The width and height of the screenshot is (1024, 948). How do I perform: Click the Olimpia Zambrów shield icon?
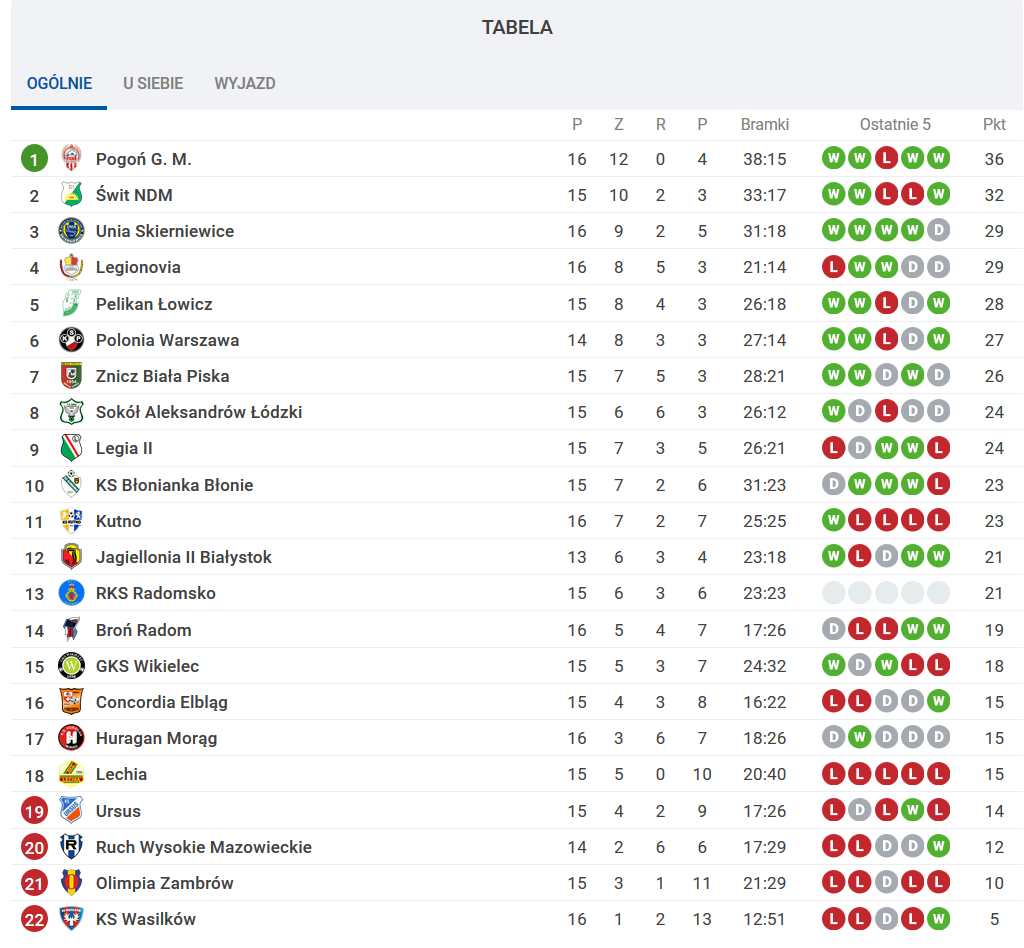(x=71, y=883)
